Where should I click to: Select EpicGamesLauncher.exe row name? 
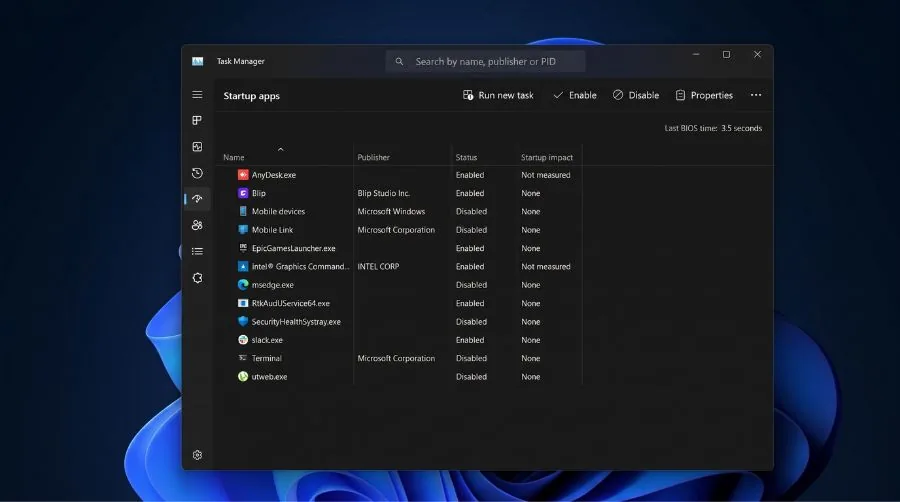coord(293,248)
